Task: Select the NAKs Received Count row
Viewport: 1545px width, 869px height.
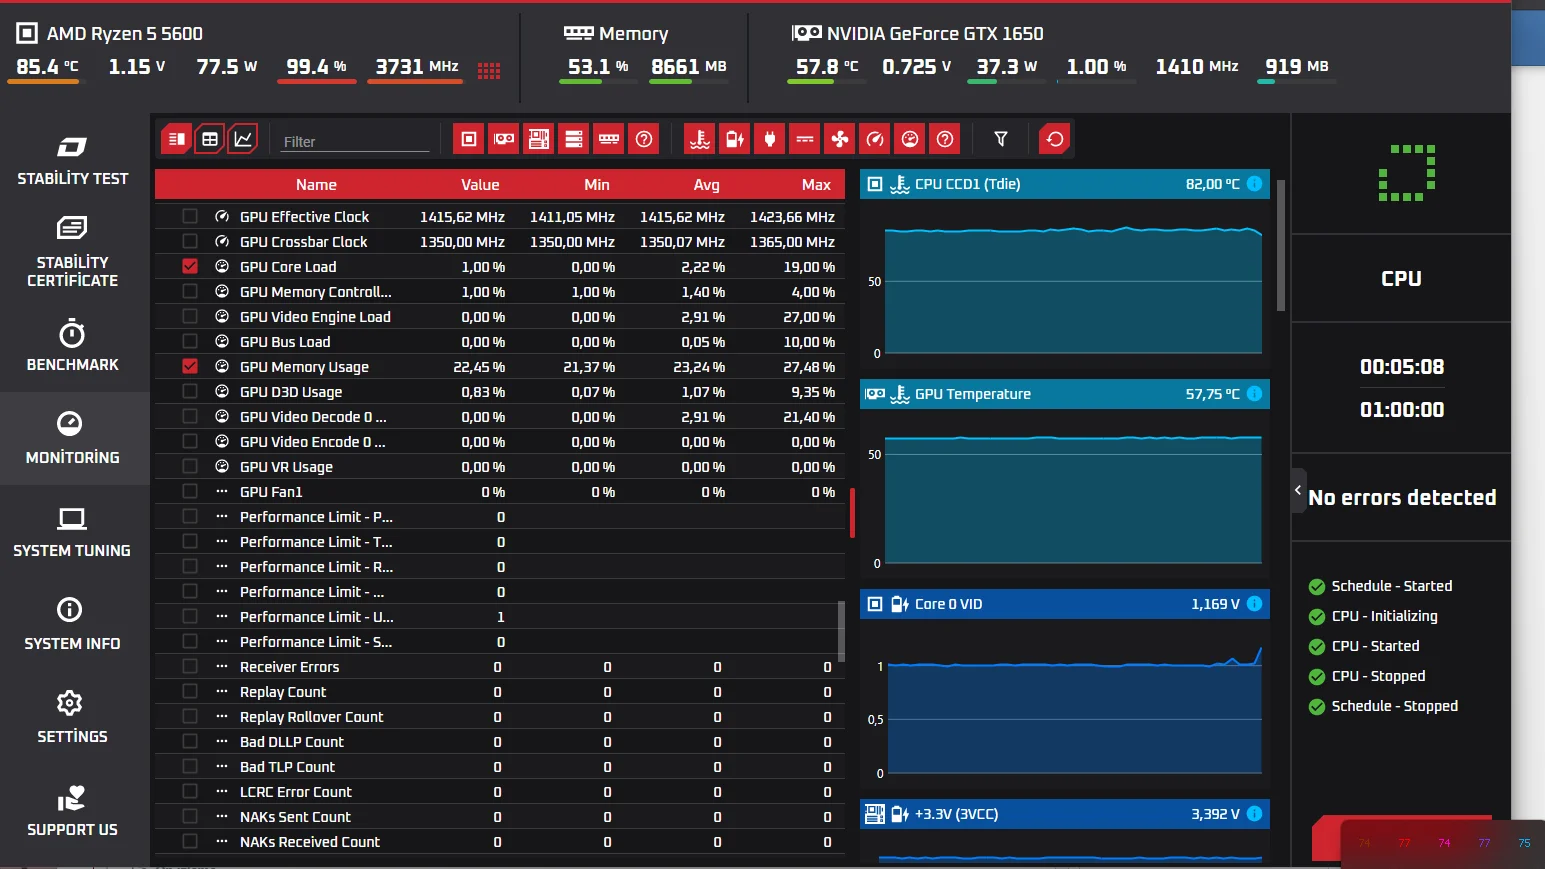Action: pos(500,841)
